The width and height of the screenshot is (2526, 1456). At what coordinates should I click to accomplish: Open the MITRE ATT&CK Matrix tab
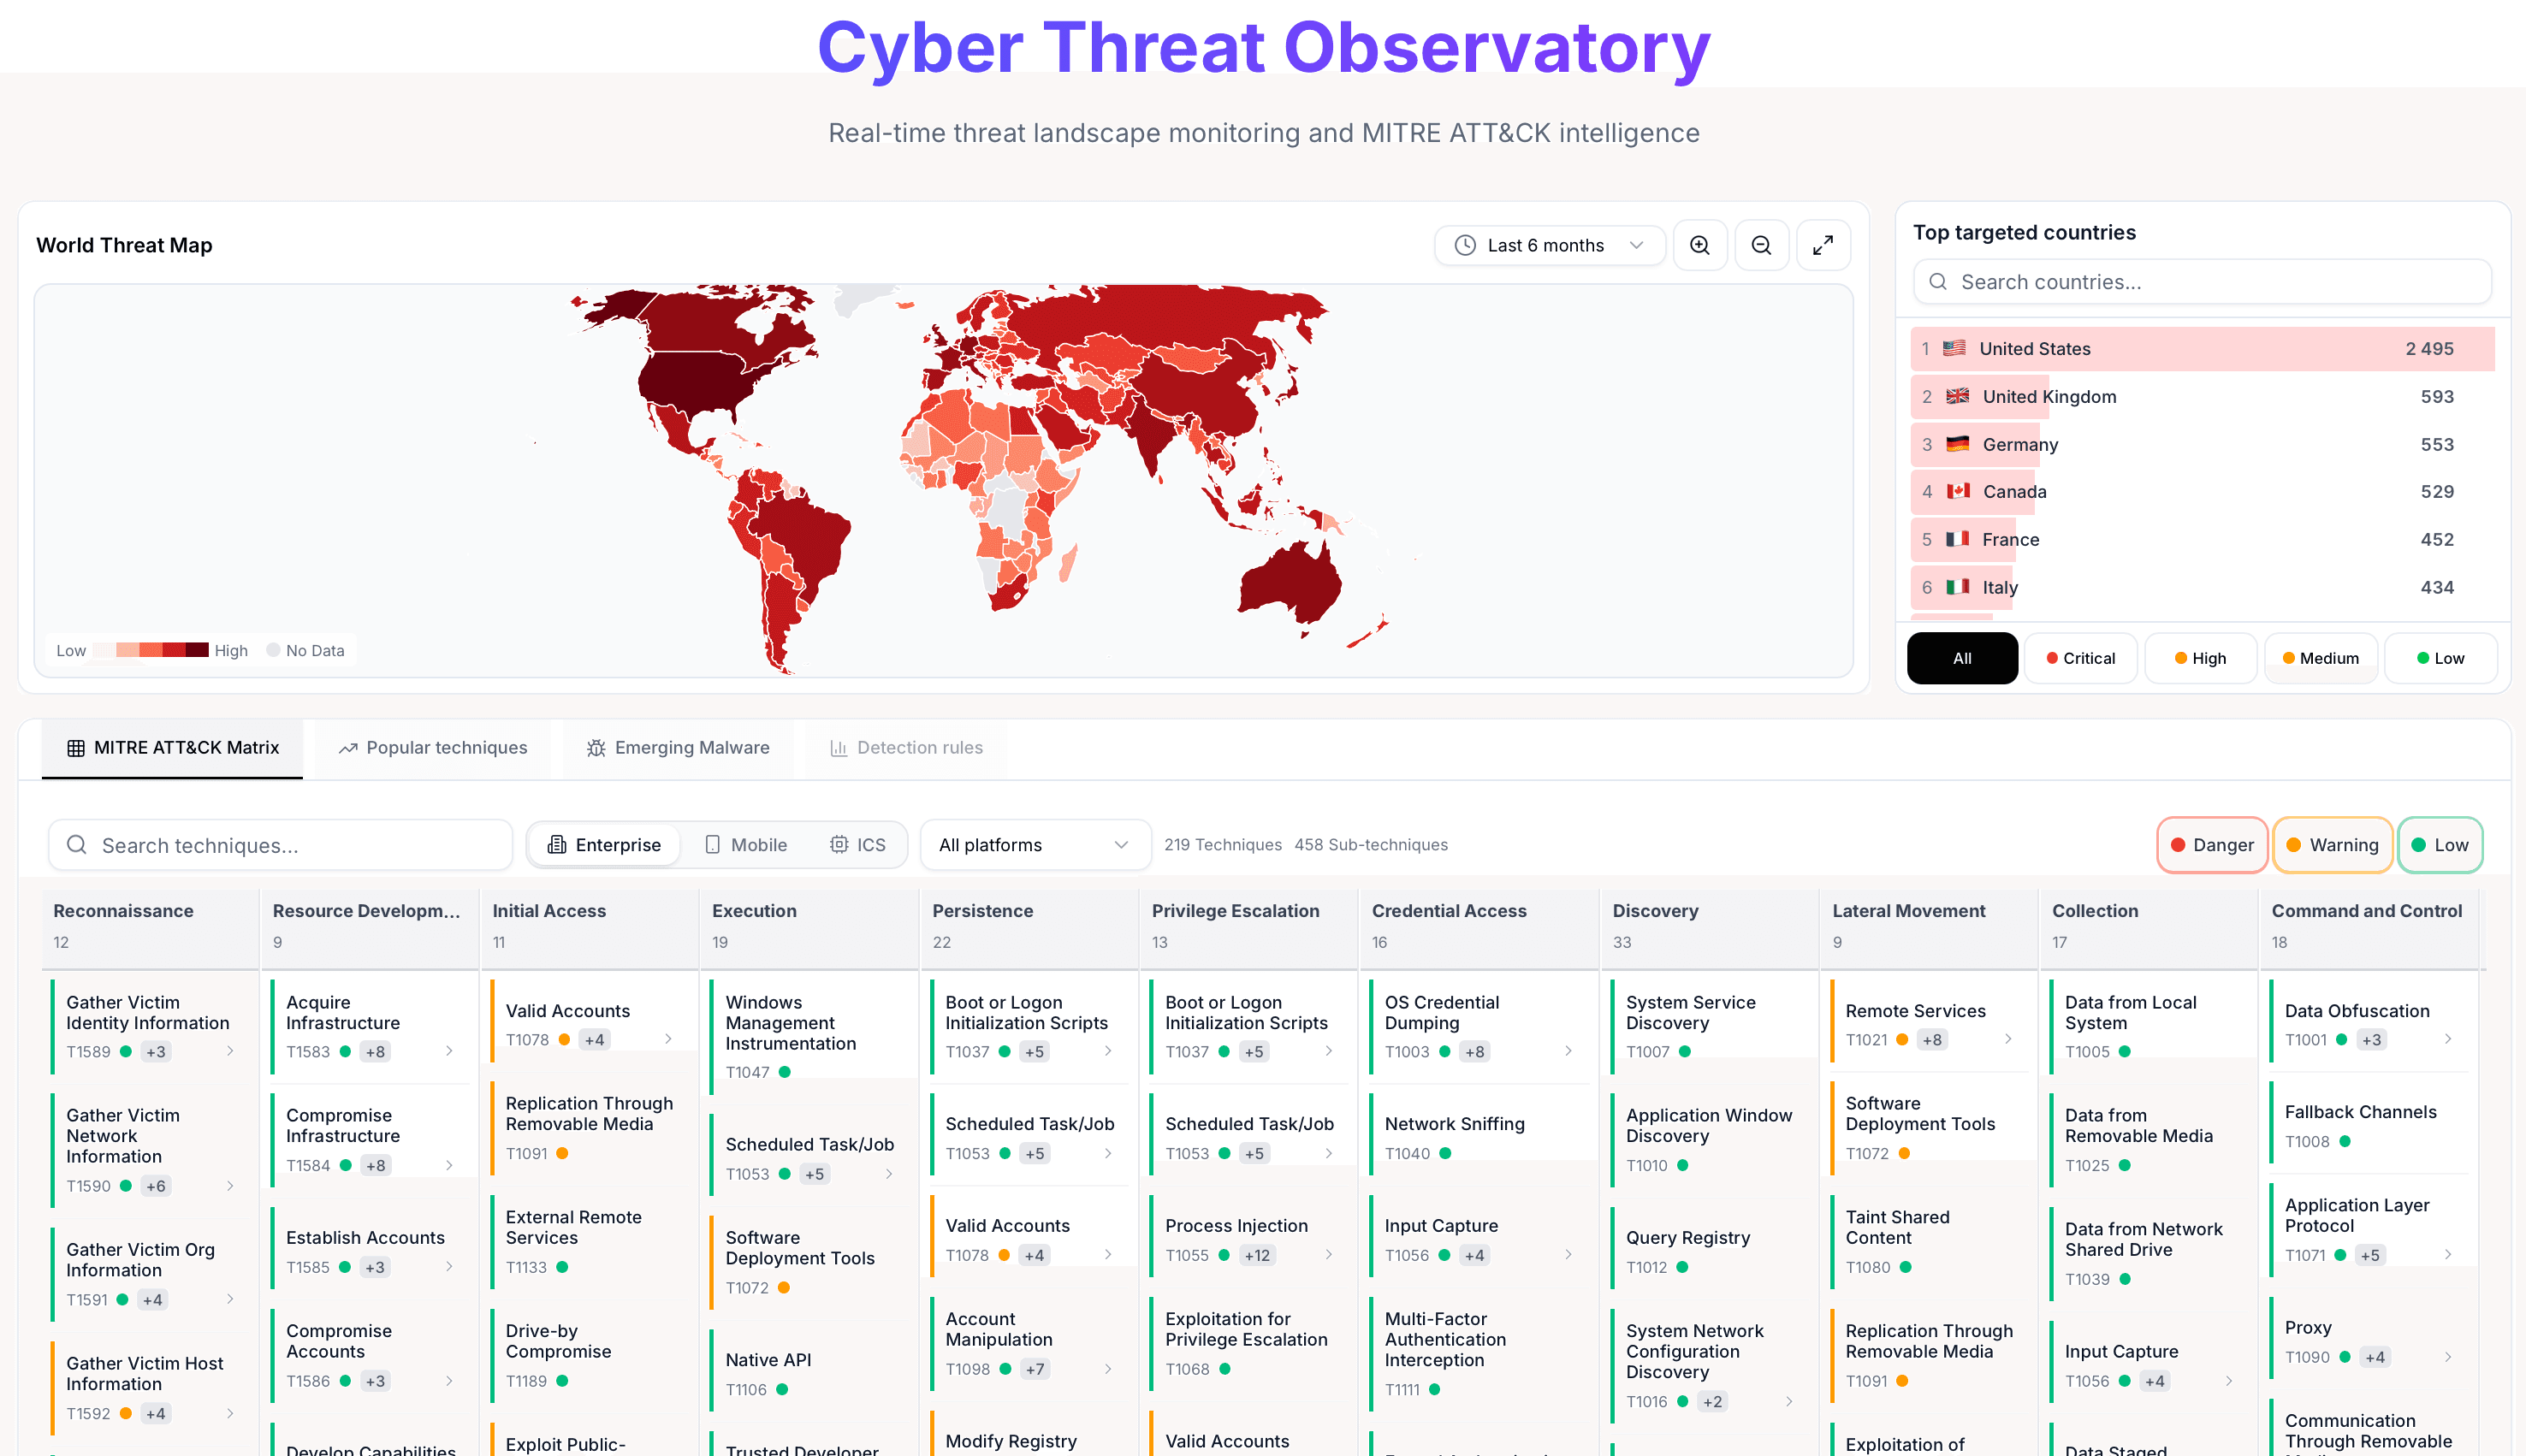point(172,748)
